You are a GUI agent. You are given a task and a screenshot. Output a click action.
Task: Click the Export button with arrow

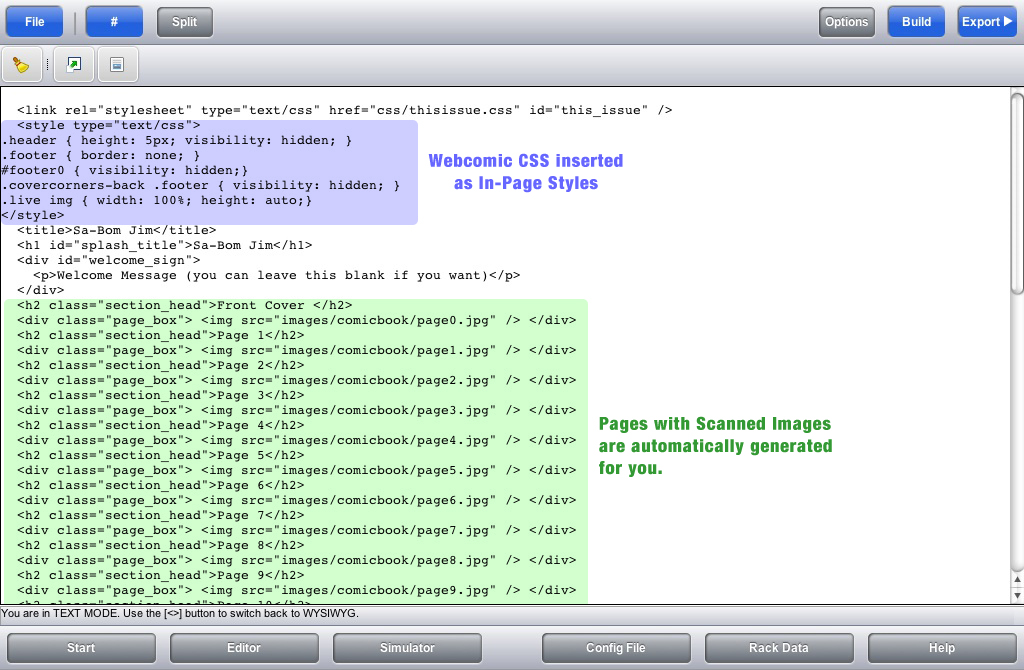point(987,22)
